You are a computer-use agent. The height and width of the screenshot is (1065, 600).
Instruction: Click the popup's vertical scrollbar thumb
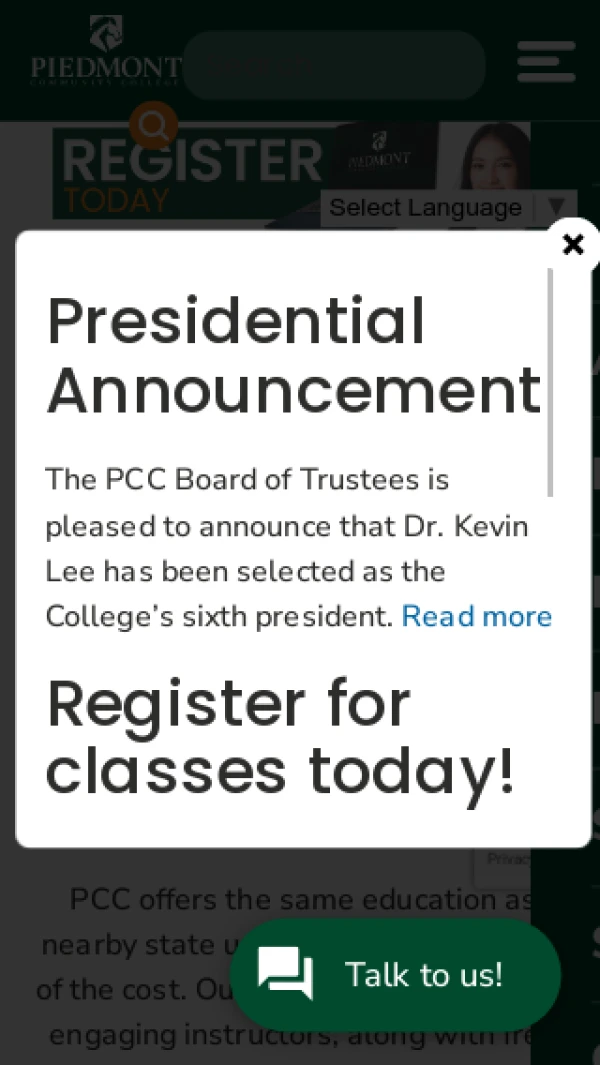click(x=550, y=382)
